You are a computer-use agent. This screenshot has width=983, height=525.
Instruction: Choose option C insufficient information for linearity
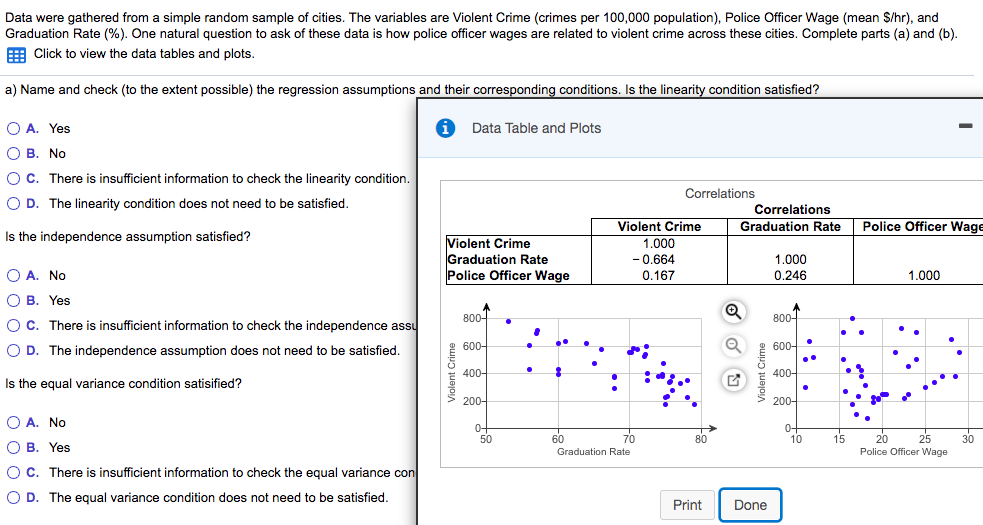[x=13, y=179]
